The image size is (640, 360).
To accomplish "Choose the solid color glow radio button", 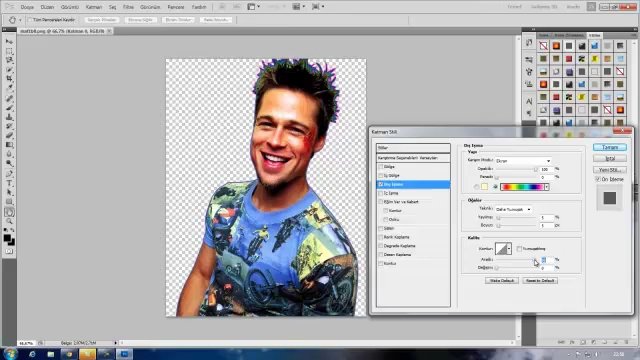I will tap(476, 187).
